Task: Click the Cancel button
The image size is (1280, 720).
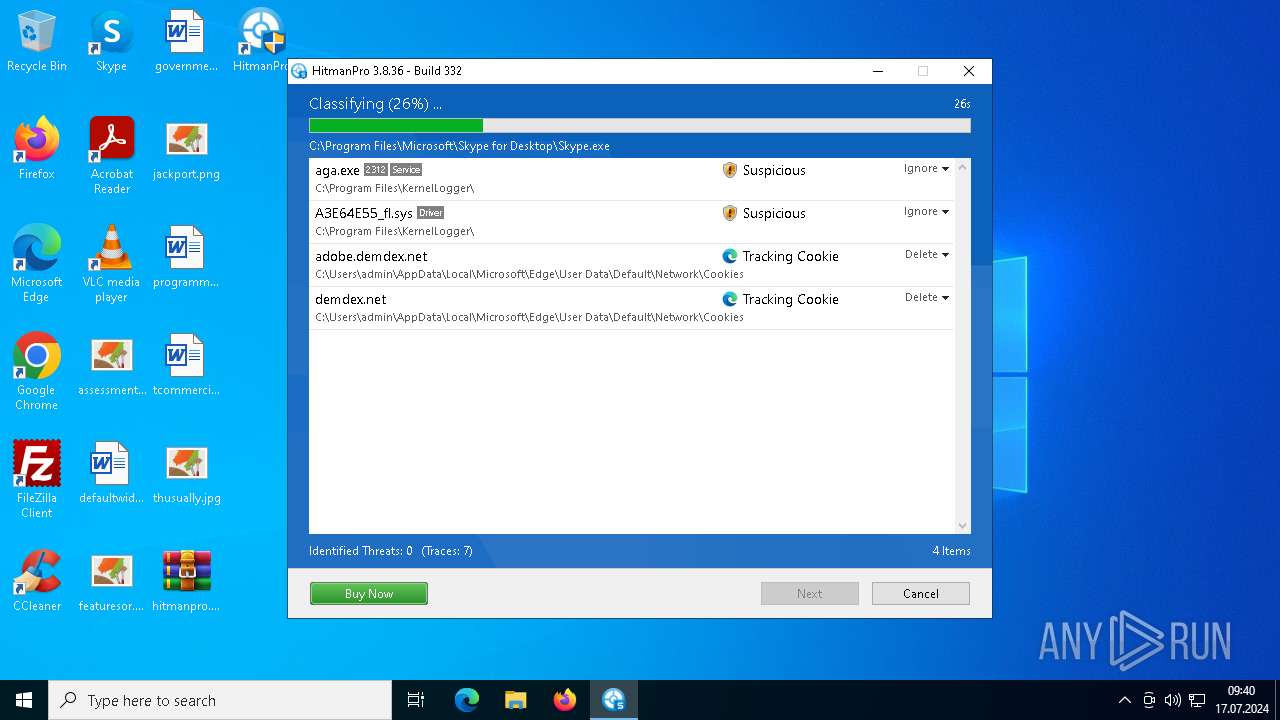Action: (921, 594)
